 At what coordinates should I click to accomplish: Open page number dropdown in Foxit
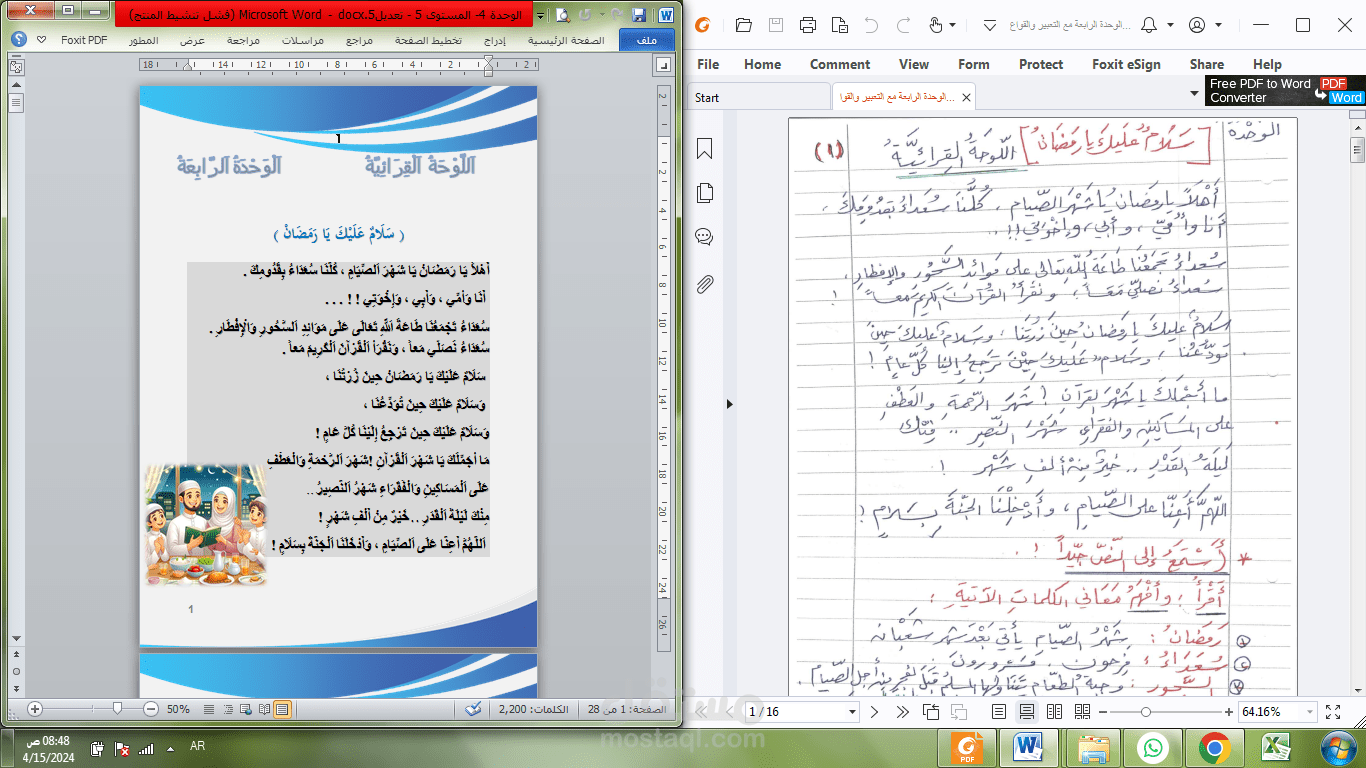(853, 712)
